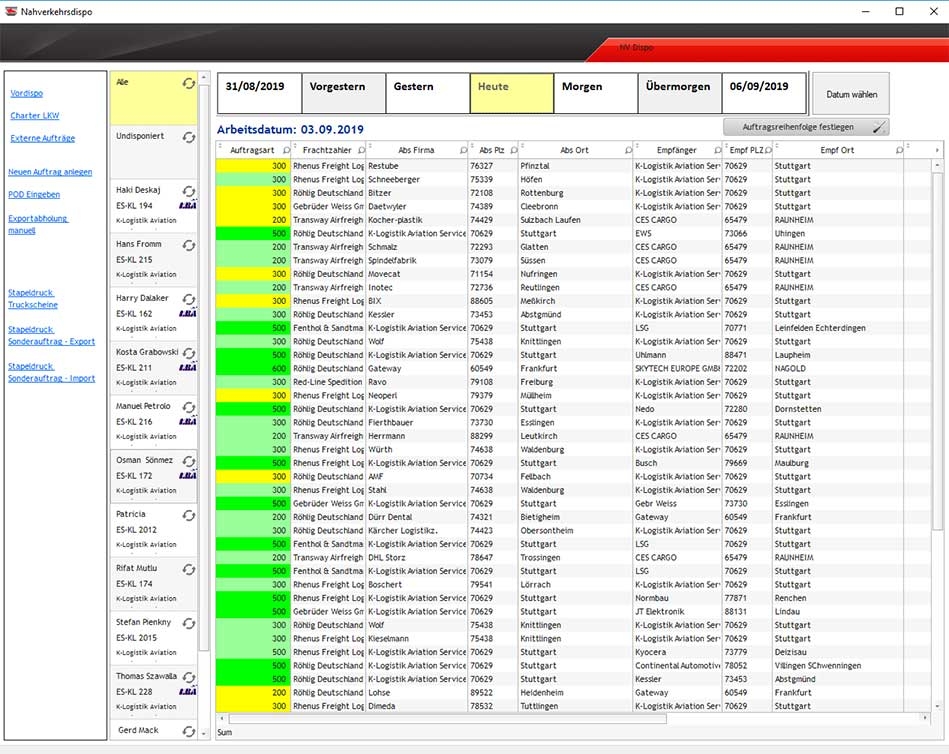Refresh Stefan Pienkny driver tile
The image size is (949, 754).
[189, 623]
